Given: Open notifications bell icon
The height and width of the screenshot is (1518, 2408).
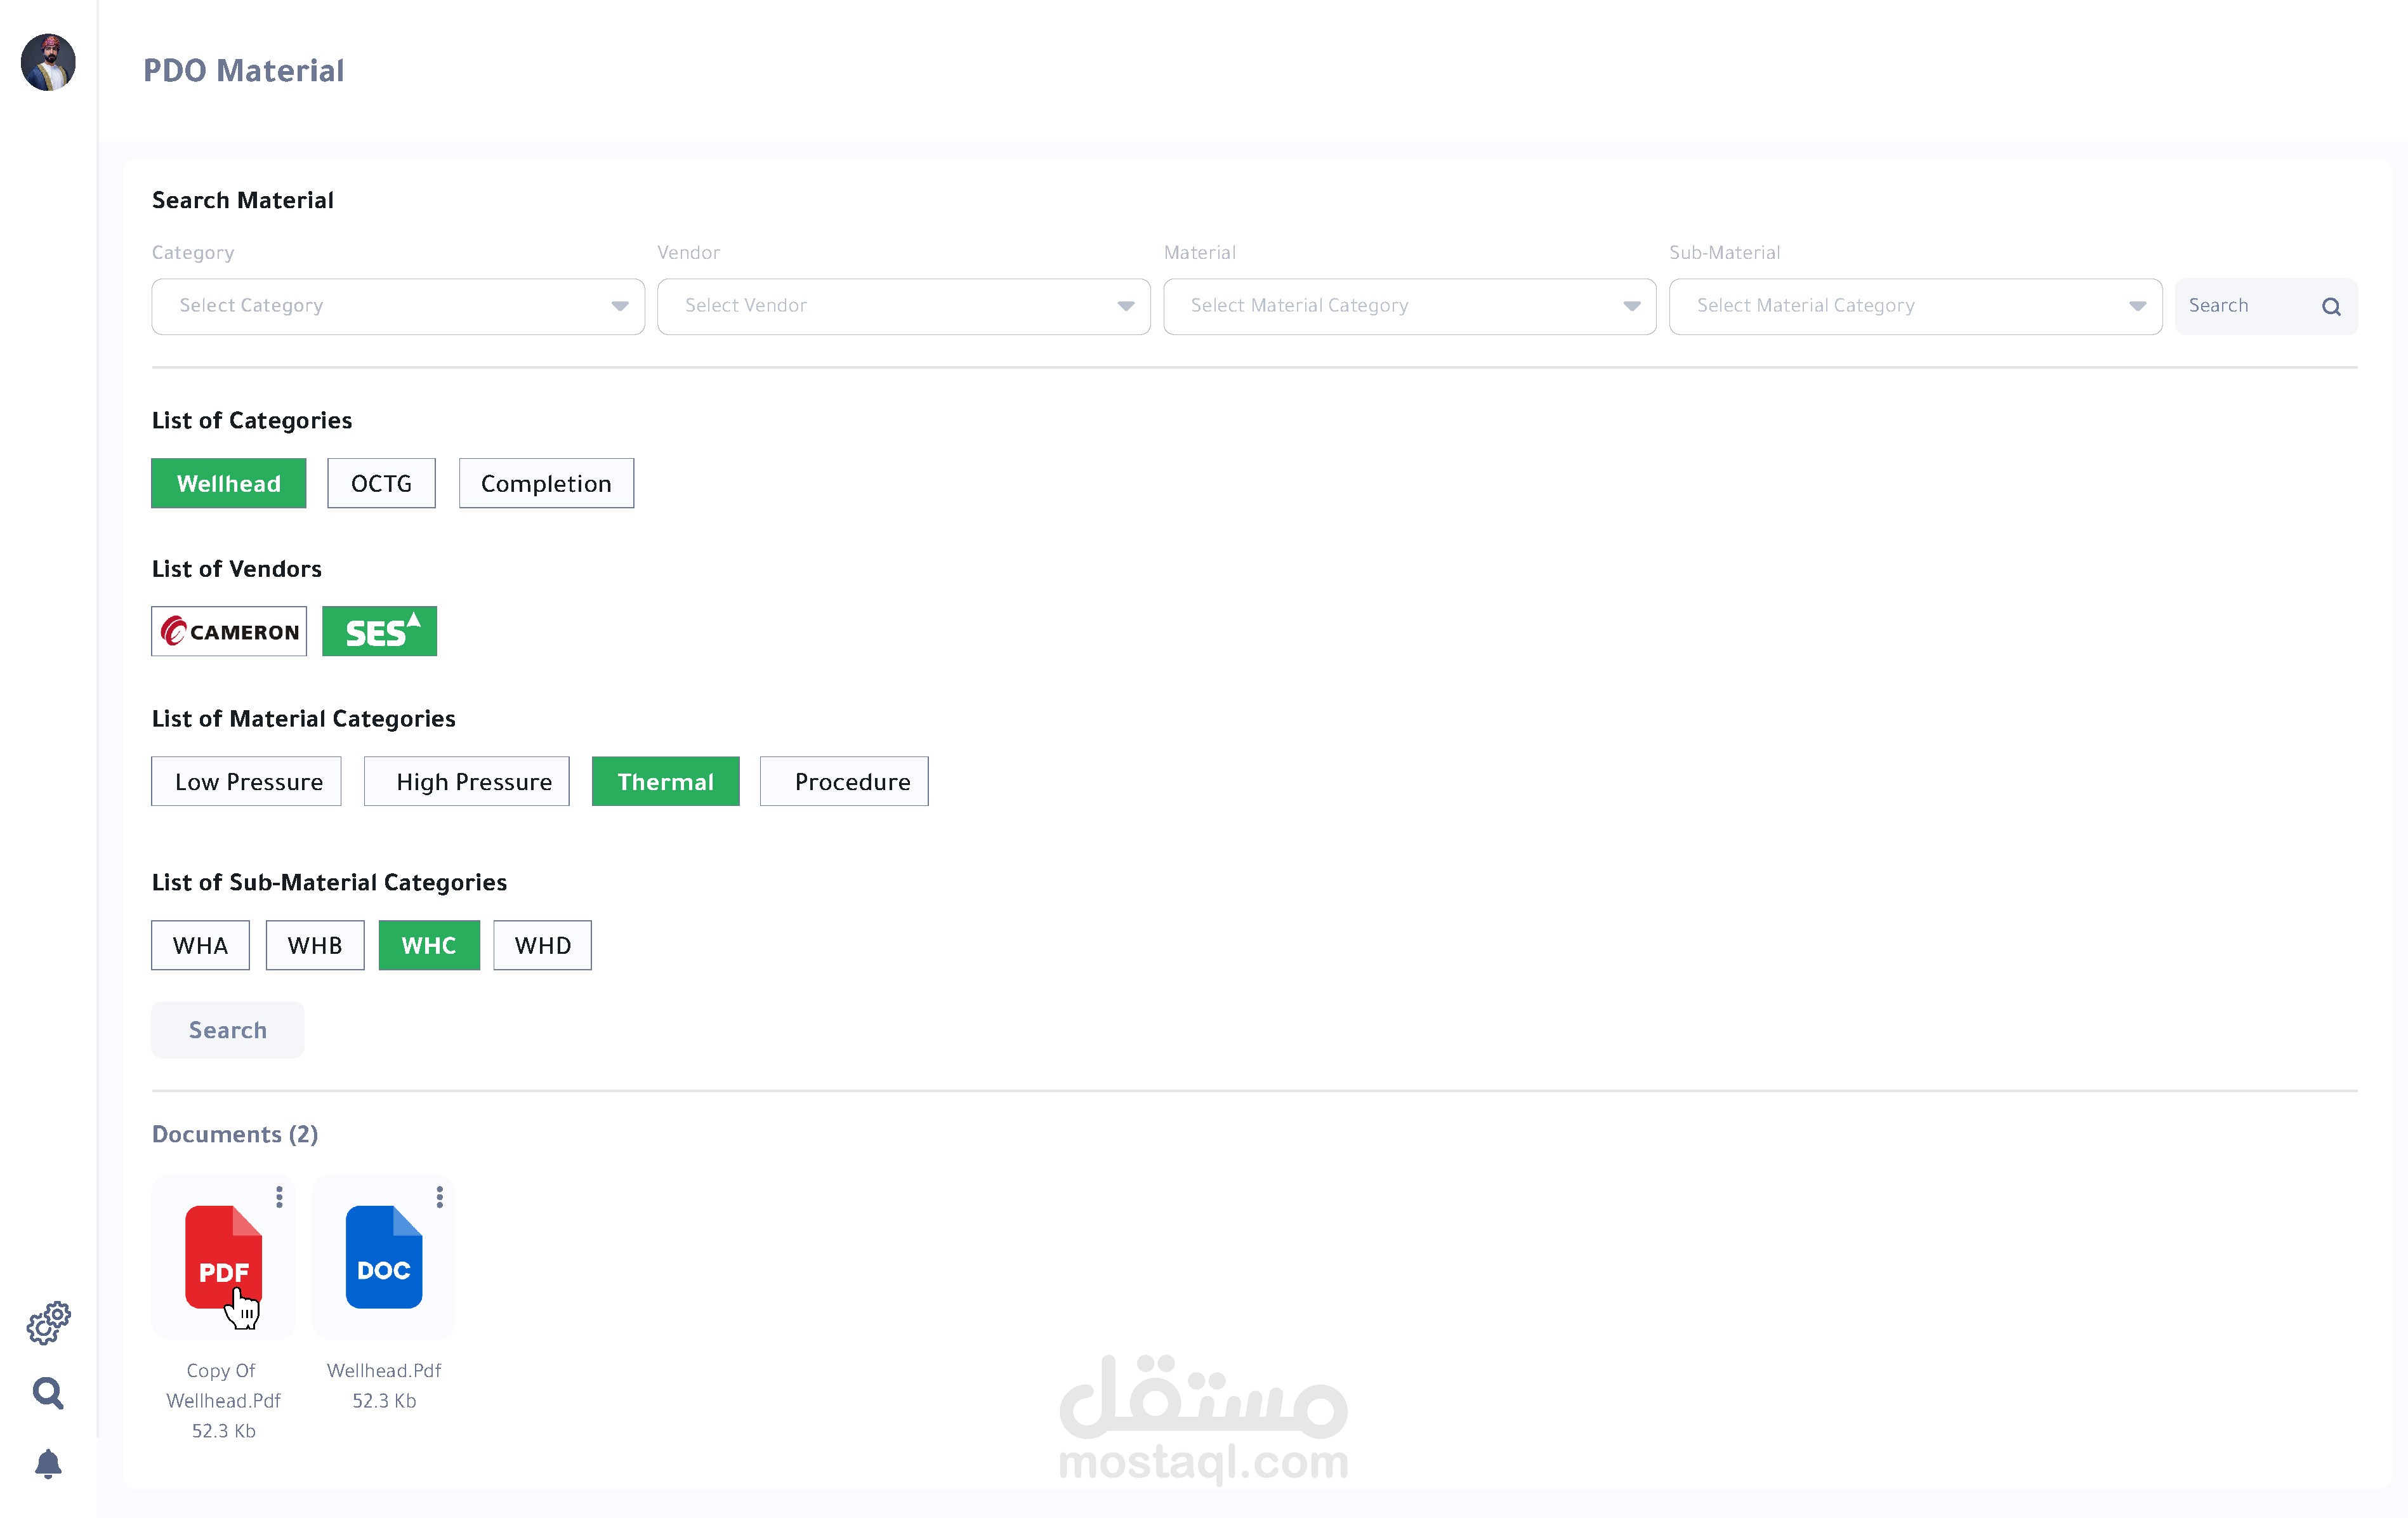Looking at the screenshot, I should [x=48, y=1463].
